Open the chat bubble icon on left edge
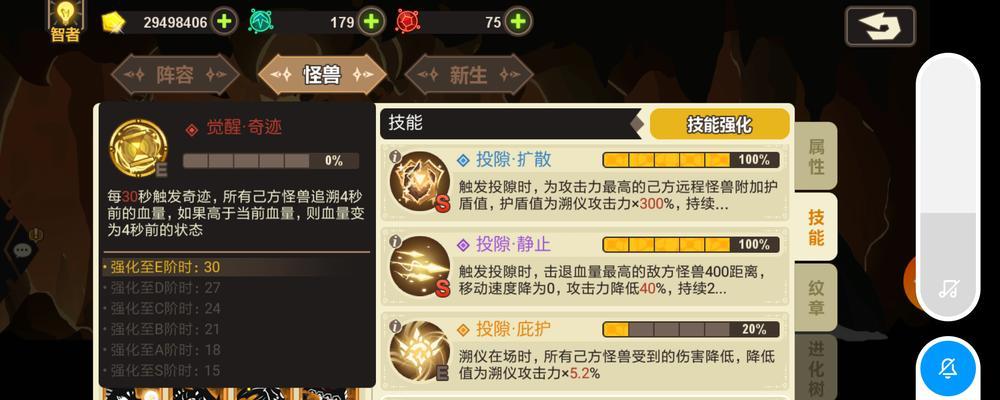 [23, 251]
